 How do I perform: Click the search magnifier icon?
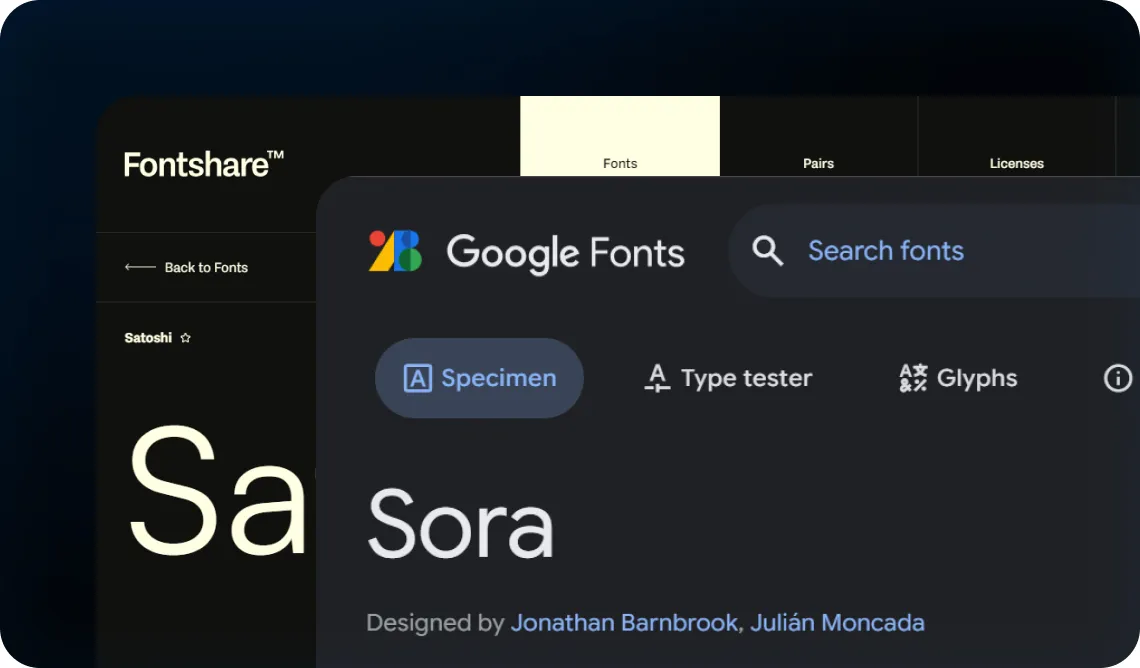(767, 251)
